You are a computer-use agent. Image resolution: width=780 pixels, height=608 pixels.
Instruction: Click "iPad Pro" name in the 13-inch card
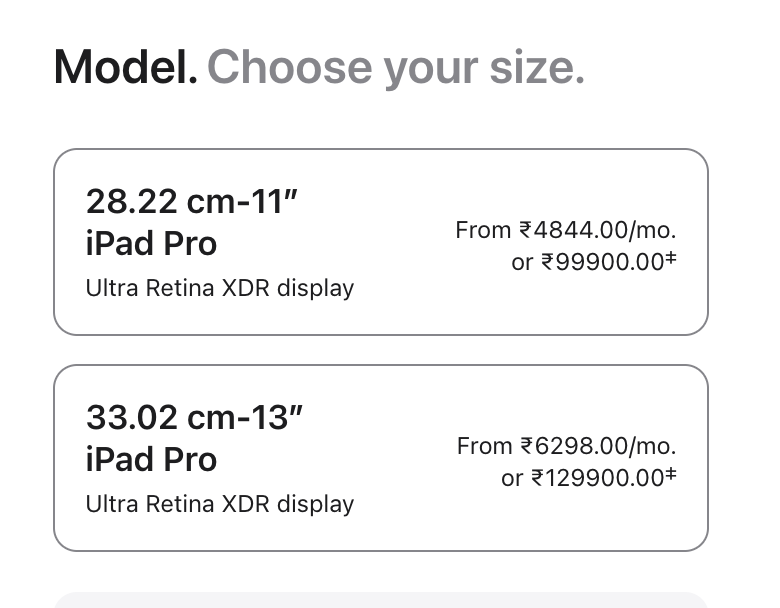(x=151, y=460)
